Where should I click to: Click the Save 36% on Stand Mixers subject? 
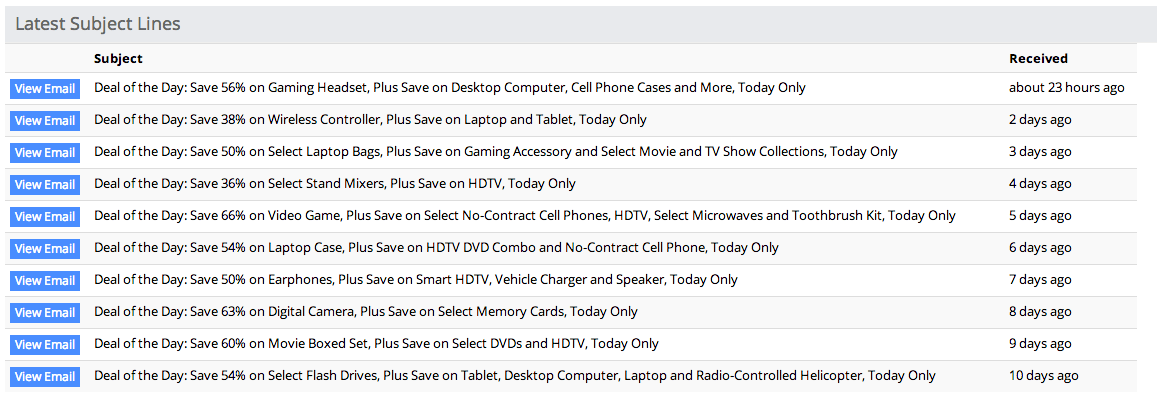[x=335, y=184]
